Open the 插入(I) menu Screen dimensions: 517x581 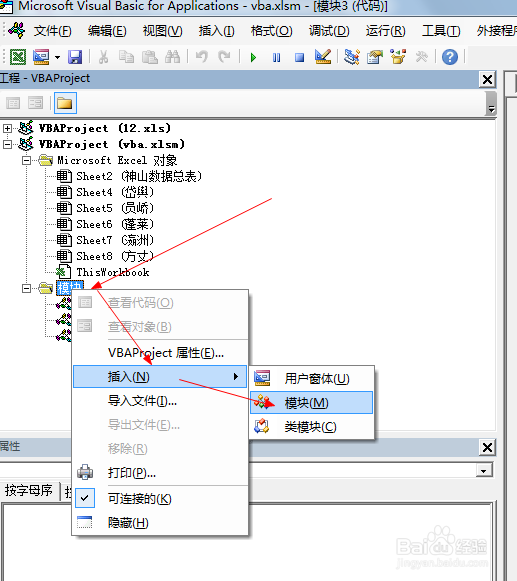point(216,31)
